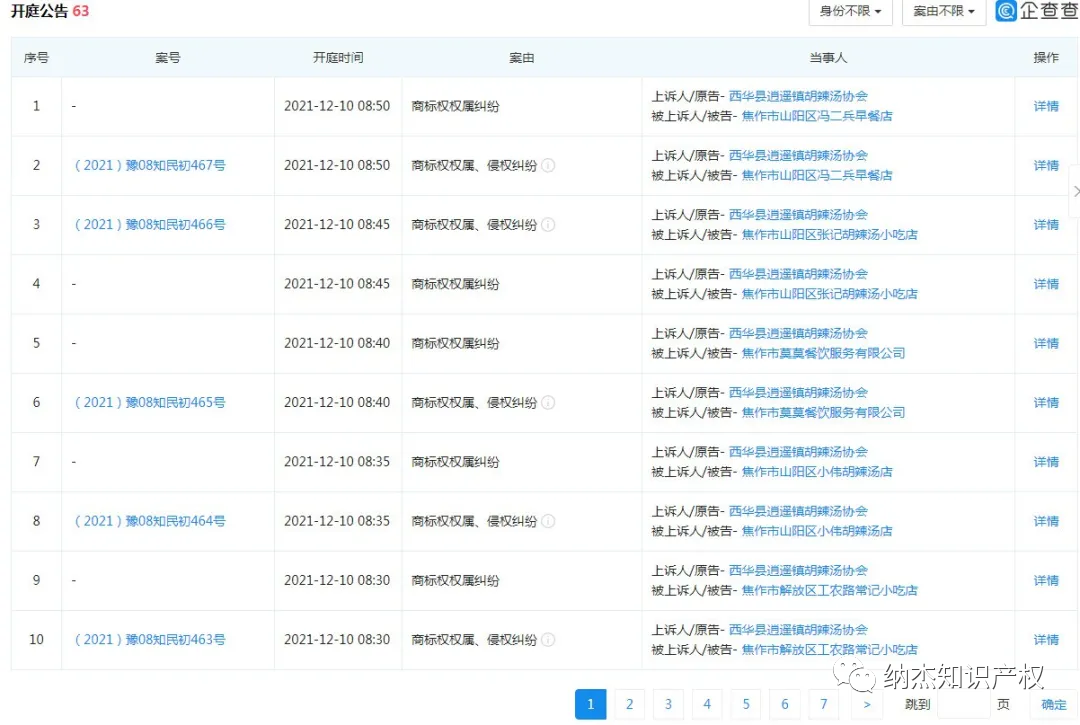View 详情 for row 1
The width and height of the screenshot is (1080, 725).
[1046, 106]
